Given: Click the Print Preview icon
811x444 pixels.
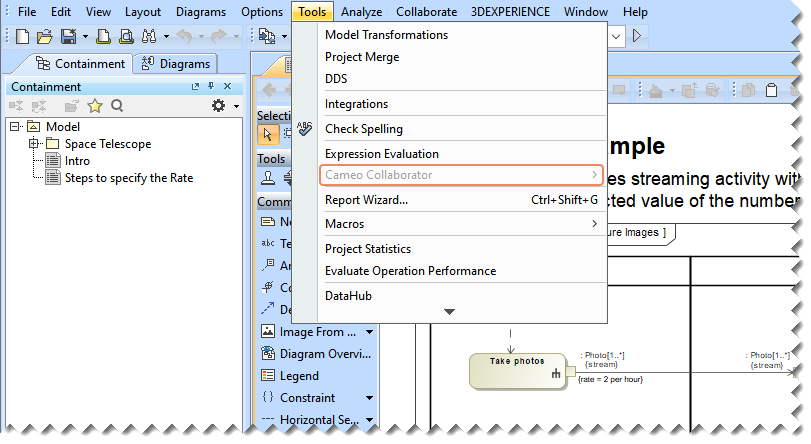Looking at the screenshot, I should pos(126,36).
